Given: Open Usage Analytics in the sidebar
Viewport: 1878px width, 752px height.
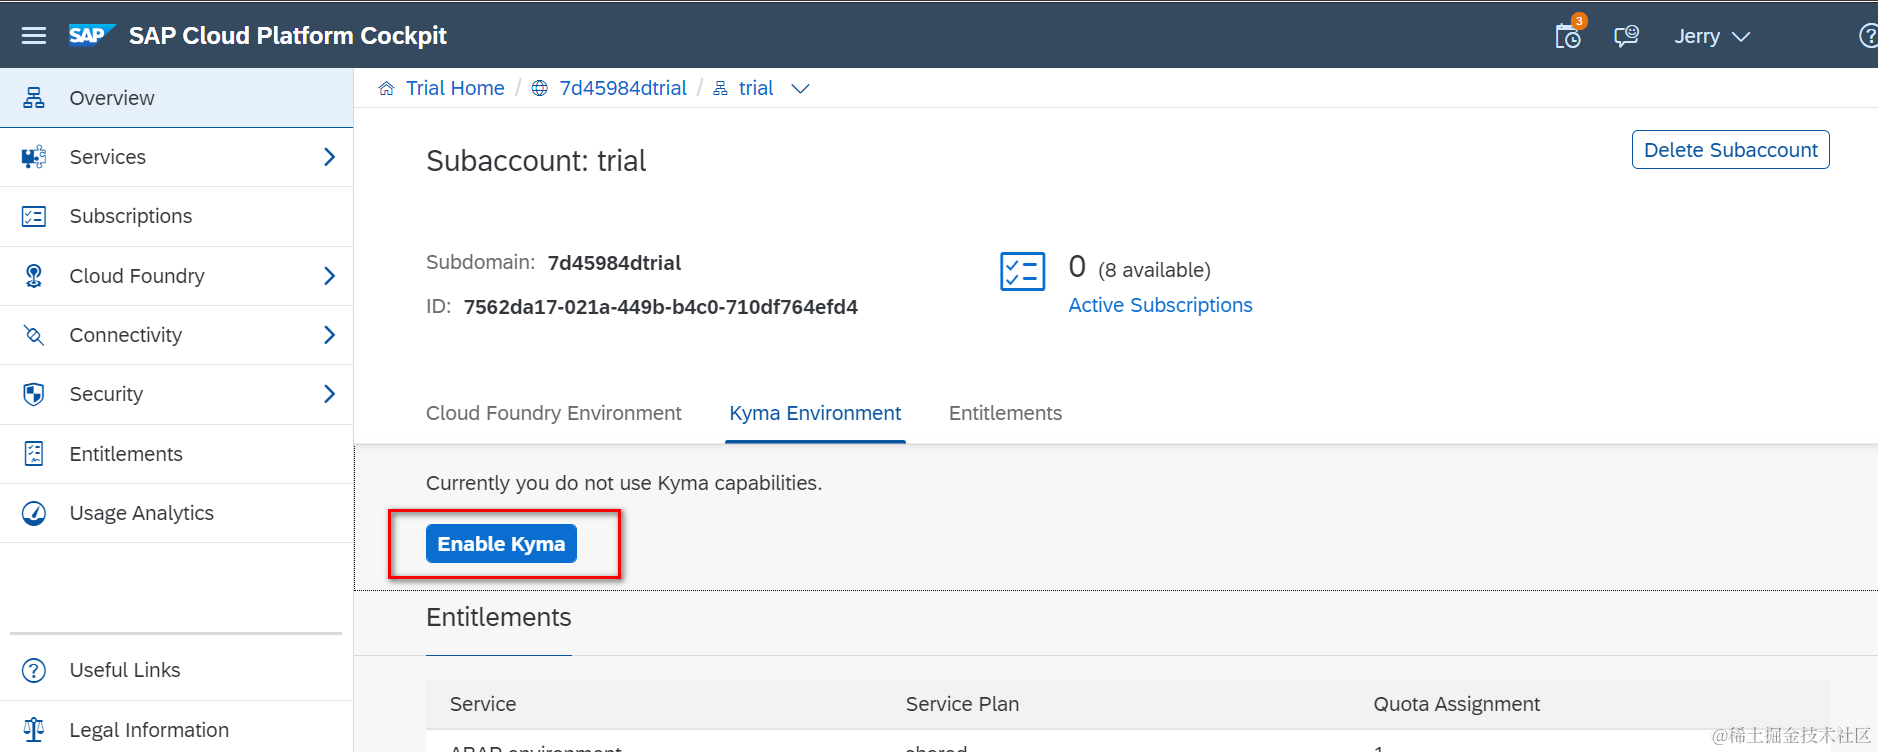Looking at the screenshot, I should pos(176,513).
